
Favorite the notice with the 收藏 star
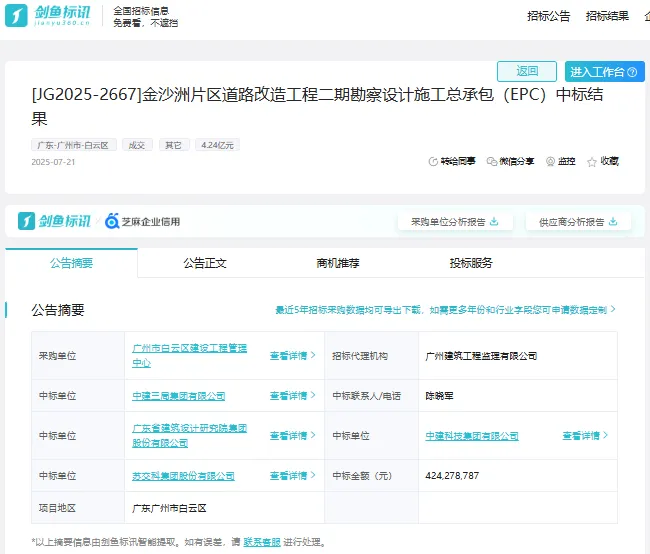tap(592, 161)
